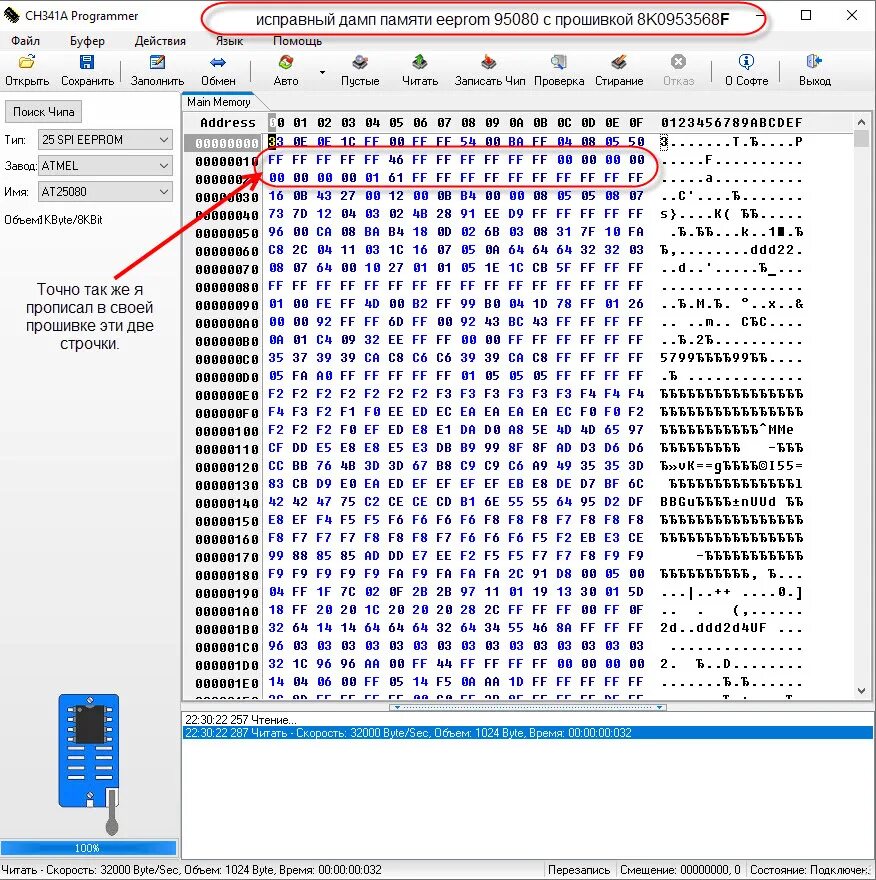This screenshot has height=880, width=876.
Task: Click the О Софте (About) info icon
Action: click(x=746, y=62)
